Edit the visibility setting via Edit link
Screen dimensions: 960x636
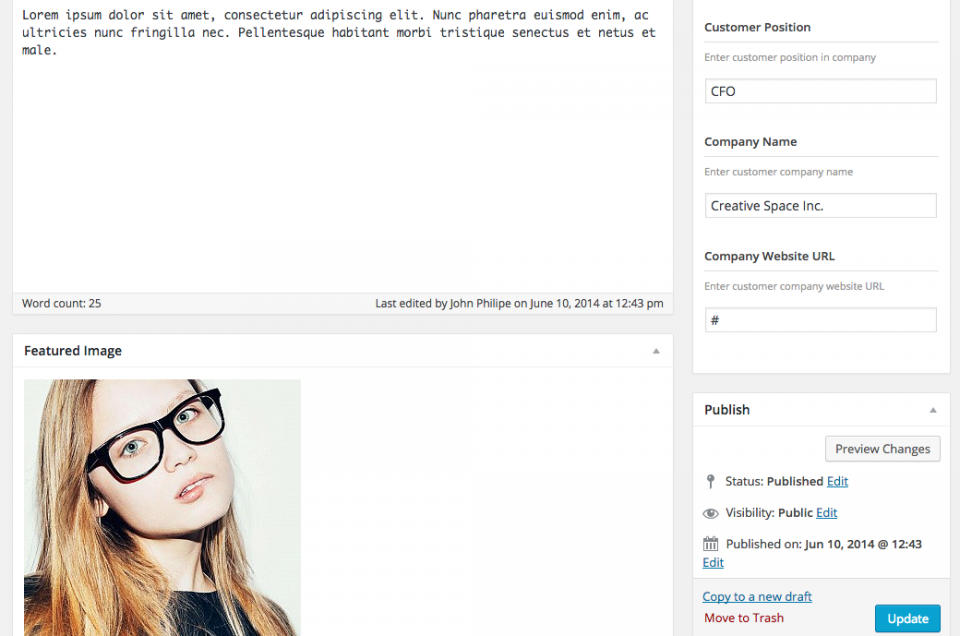pos(827,513)
